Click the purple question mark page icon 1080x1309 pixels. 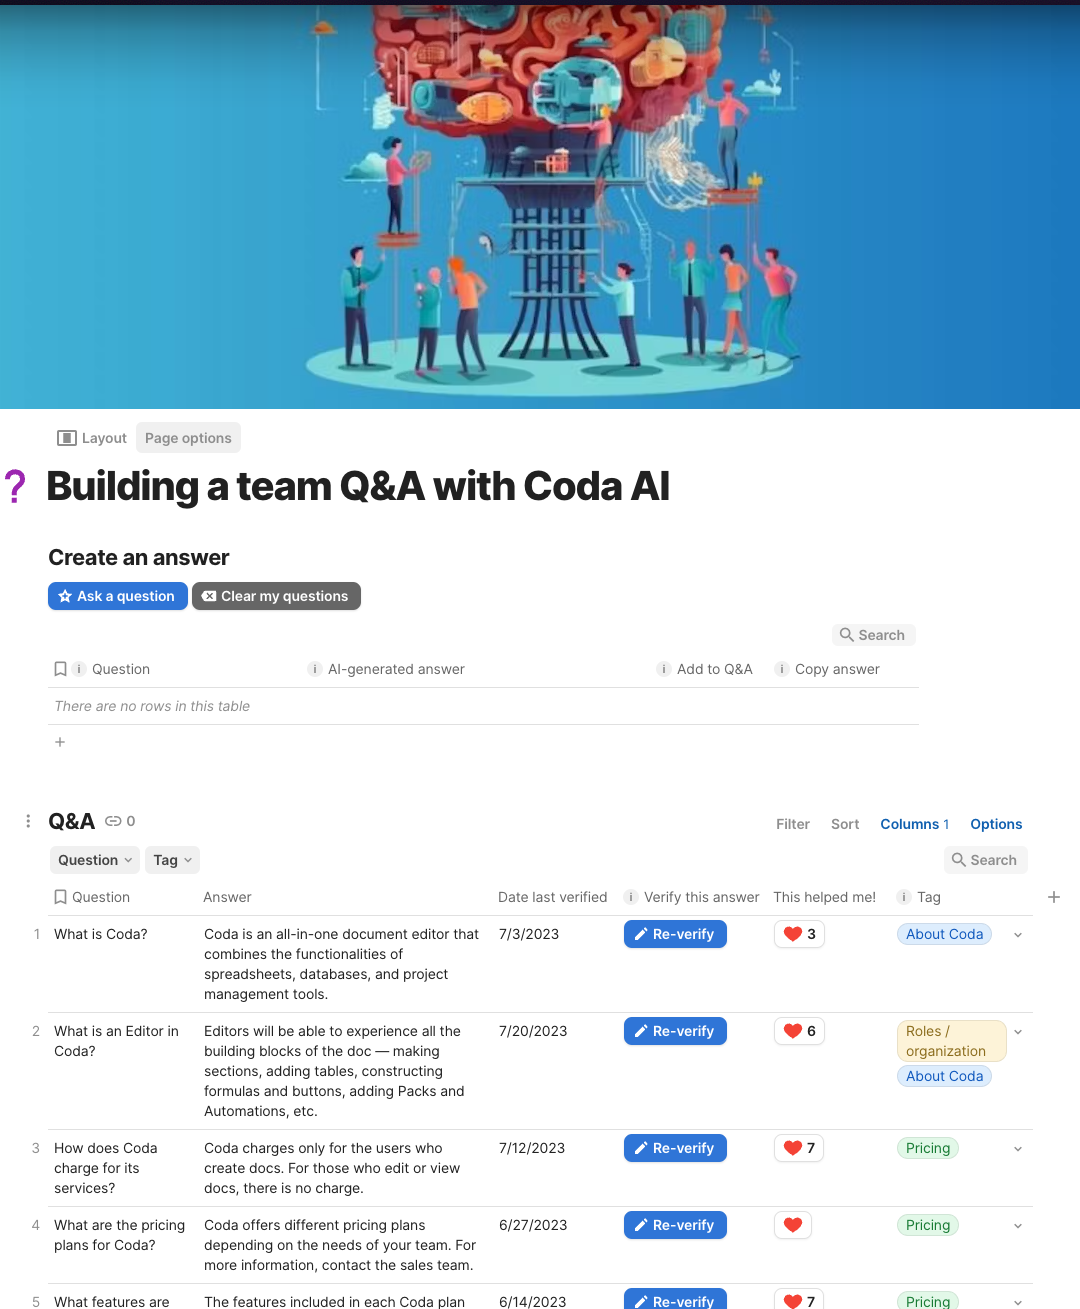[15, 487]
